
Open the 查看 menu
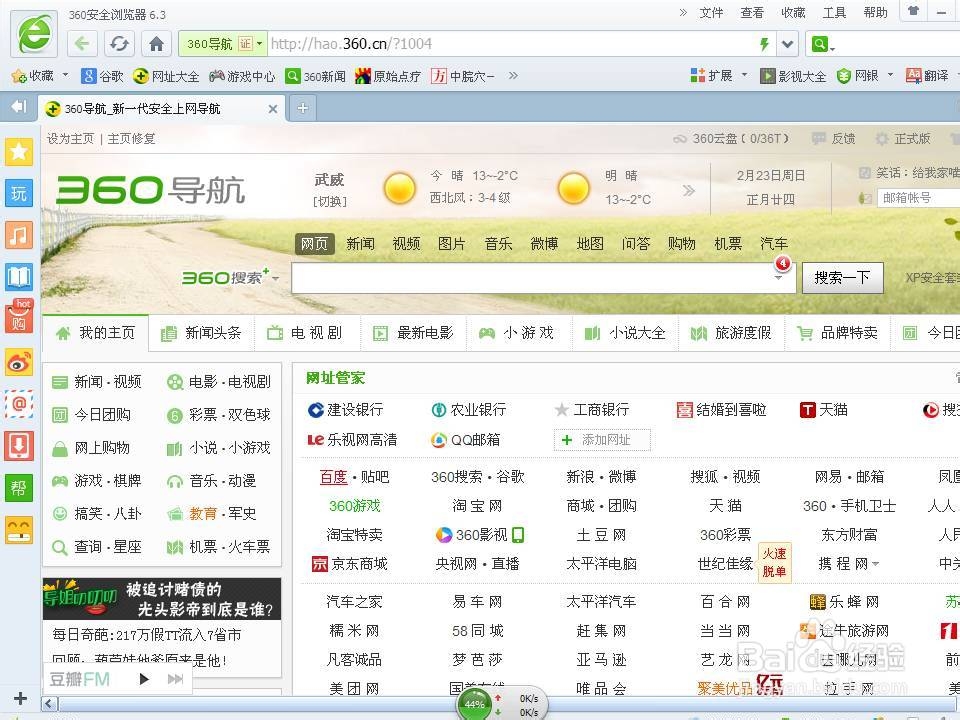[x=752, y=12]
